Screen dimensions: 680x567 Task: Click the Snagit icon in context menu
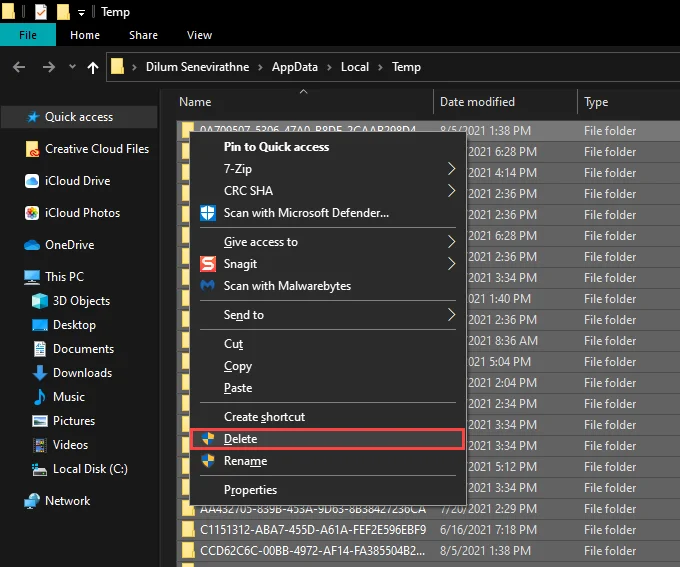pyautogui.click(x=208, y=264)
